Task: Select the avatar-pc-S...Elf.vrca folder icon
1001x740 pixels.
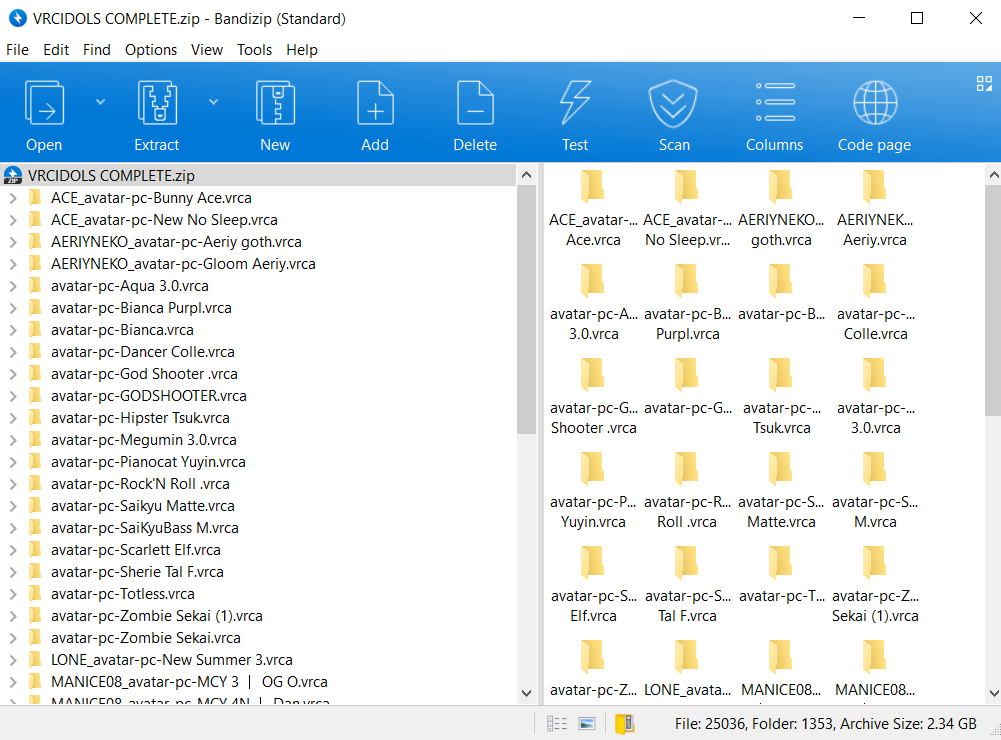Action: 593,562
